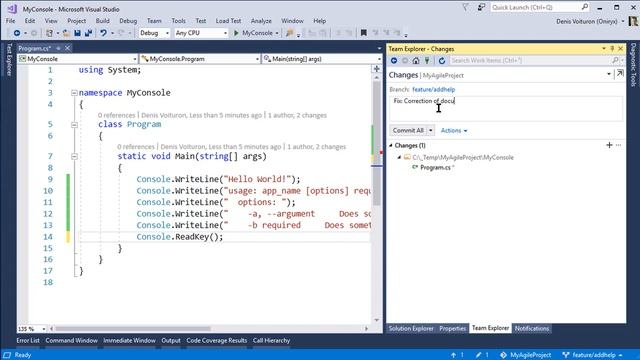Viewport: 640px width, 360px height.
Task: Collapse the namespace MyConsole block
Action: point(74,93)
